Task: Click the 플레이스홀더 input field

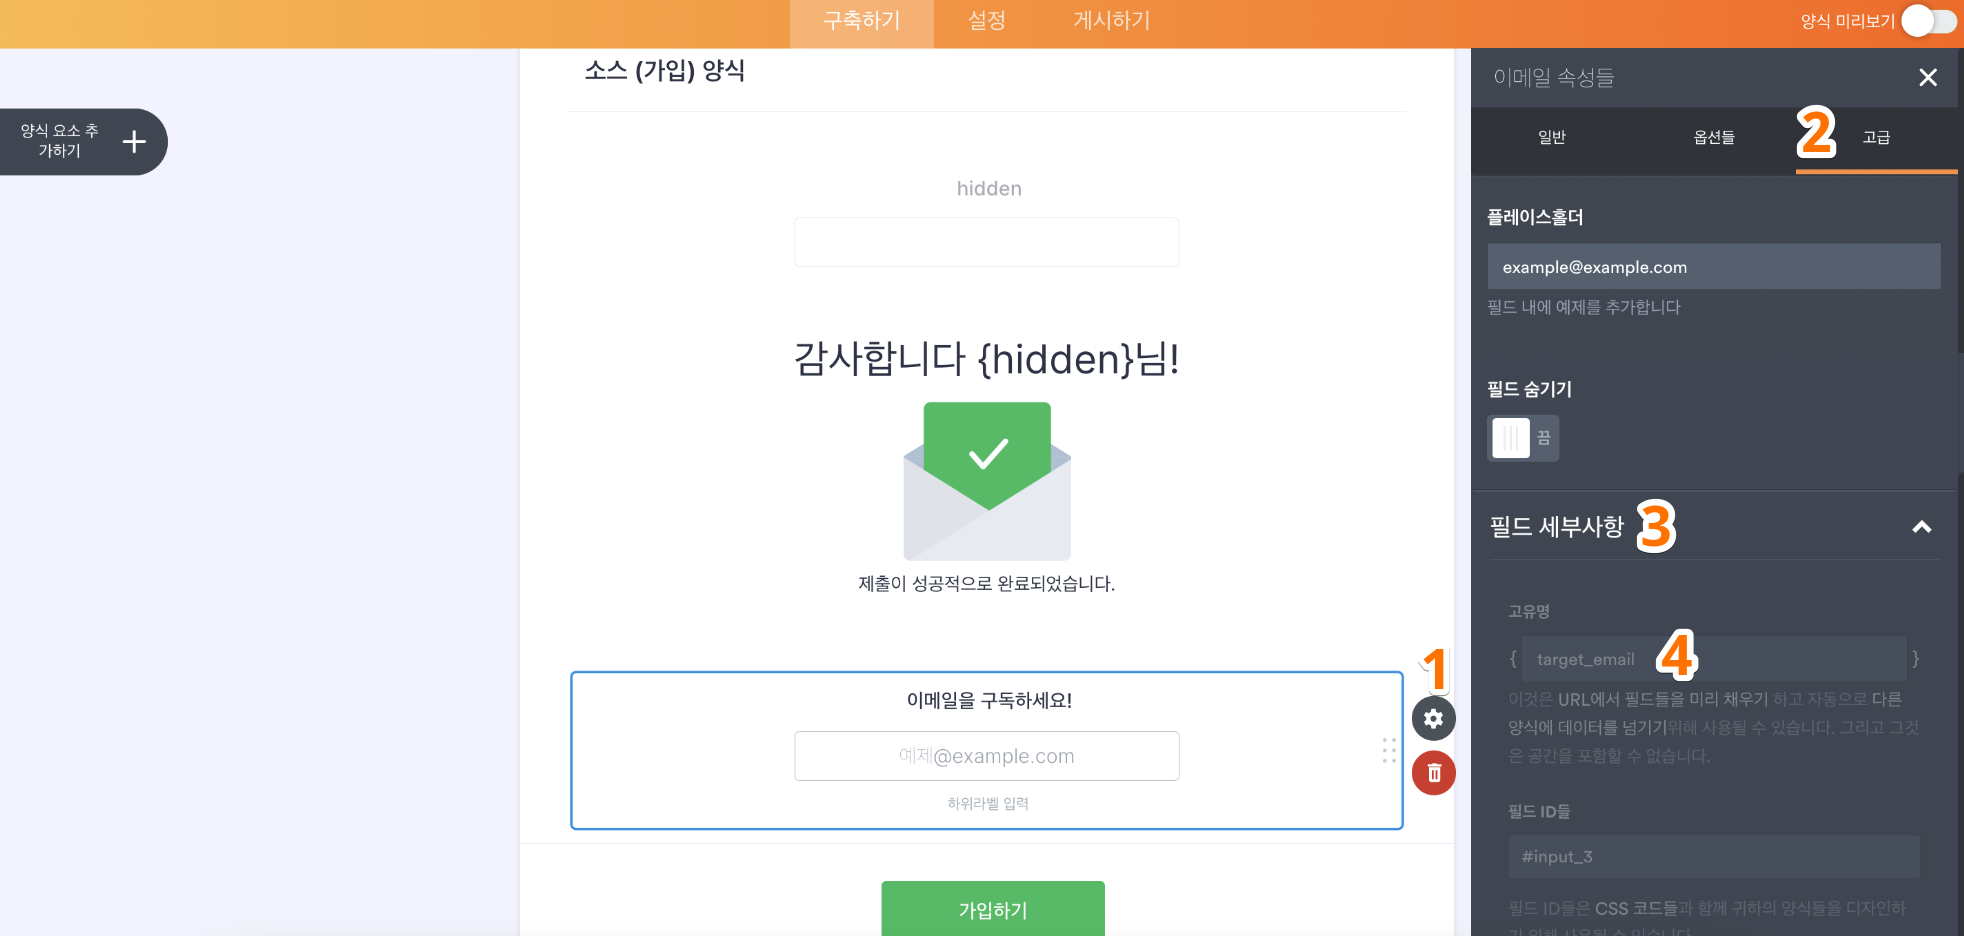Action: click(1714, 267)
